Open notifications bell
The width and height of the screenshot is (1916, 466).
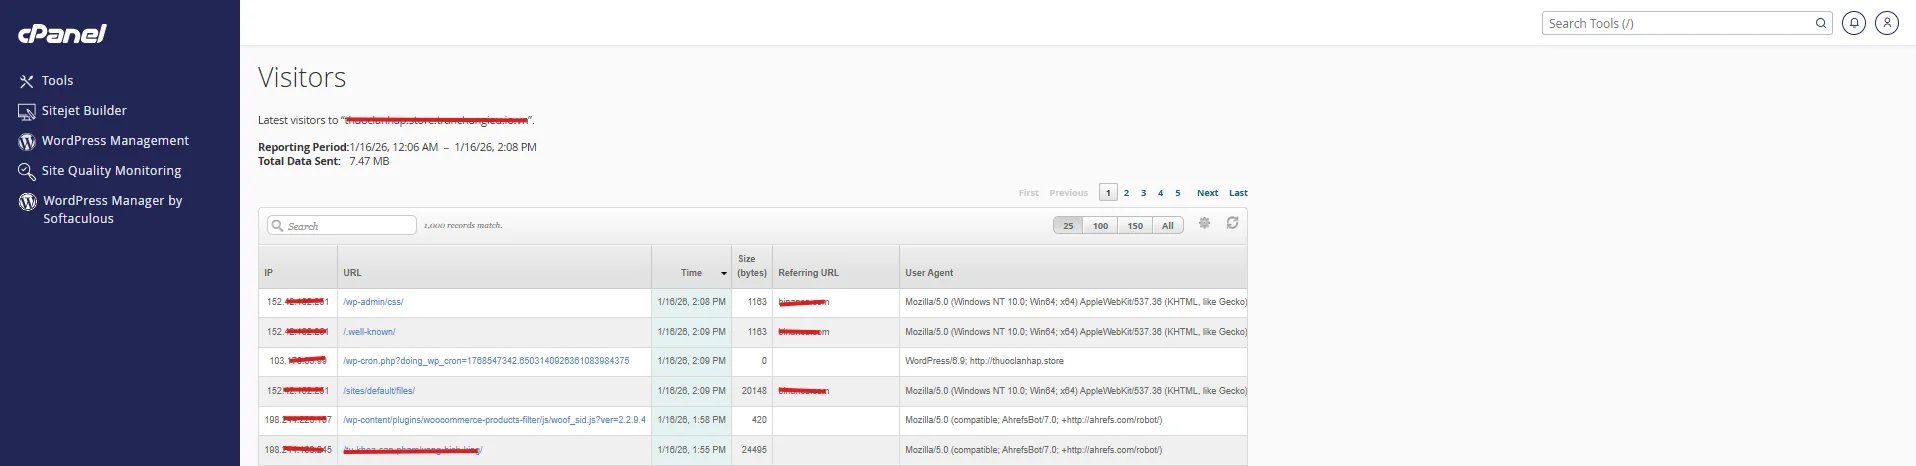[x=1854, y=23]
